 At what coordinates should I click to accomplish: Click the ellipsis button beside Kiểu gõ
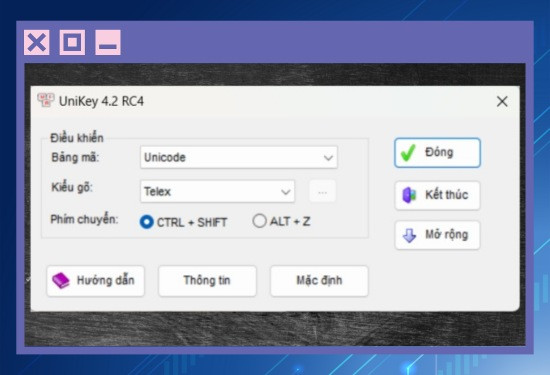322,192
